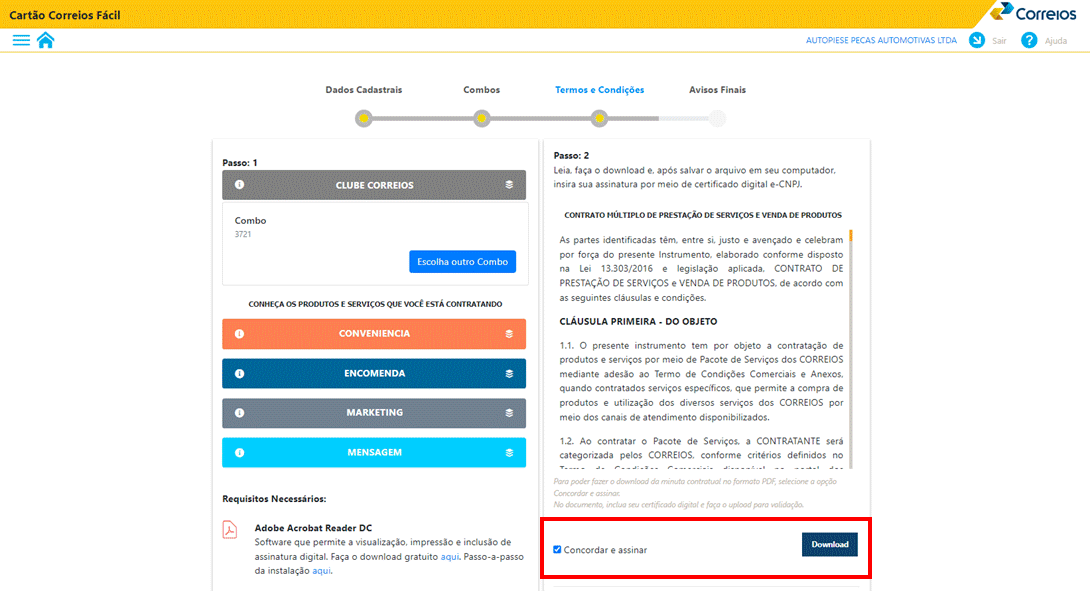
Task: Click the contract text scrollbar
Action: click(x=850, y=349)
